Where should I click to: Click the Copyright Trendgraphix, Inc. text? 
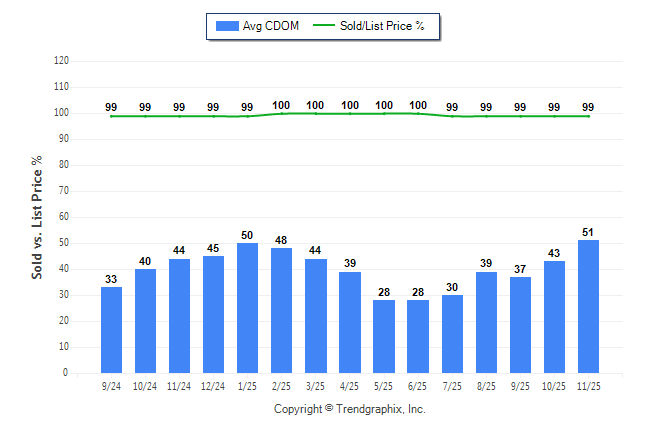pyautogui.click(x=350, y=409)
